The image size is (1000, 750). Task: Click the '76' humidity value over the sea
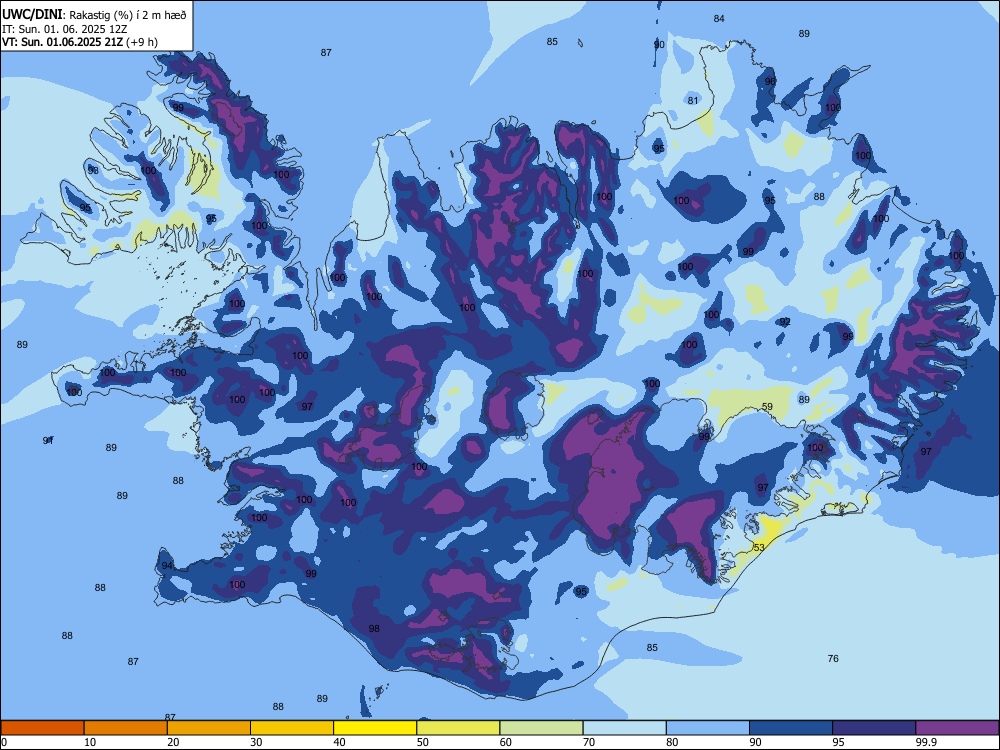tap(833, 658)
